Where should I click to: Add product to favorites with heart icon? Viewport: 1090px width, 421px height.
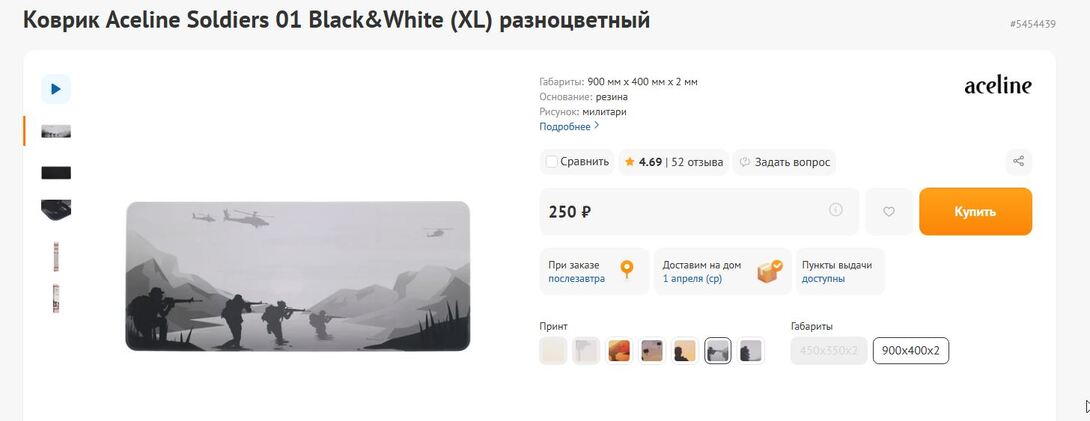click(888, 211)
